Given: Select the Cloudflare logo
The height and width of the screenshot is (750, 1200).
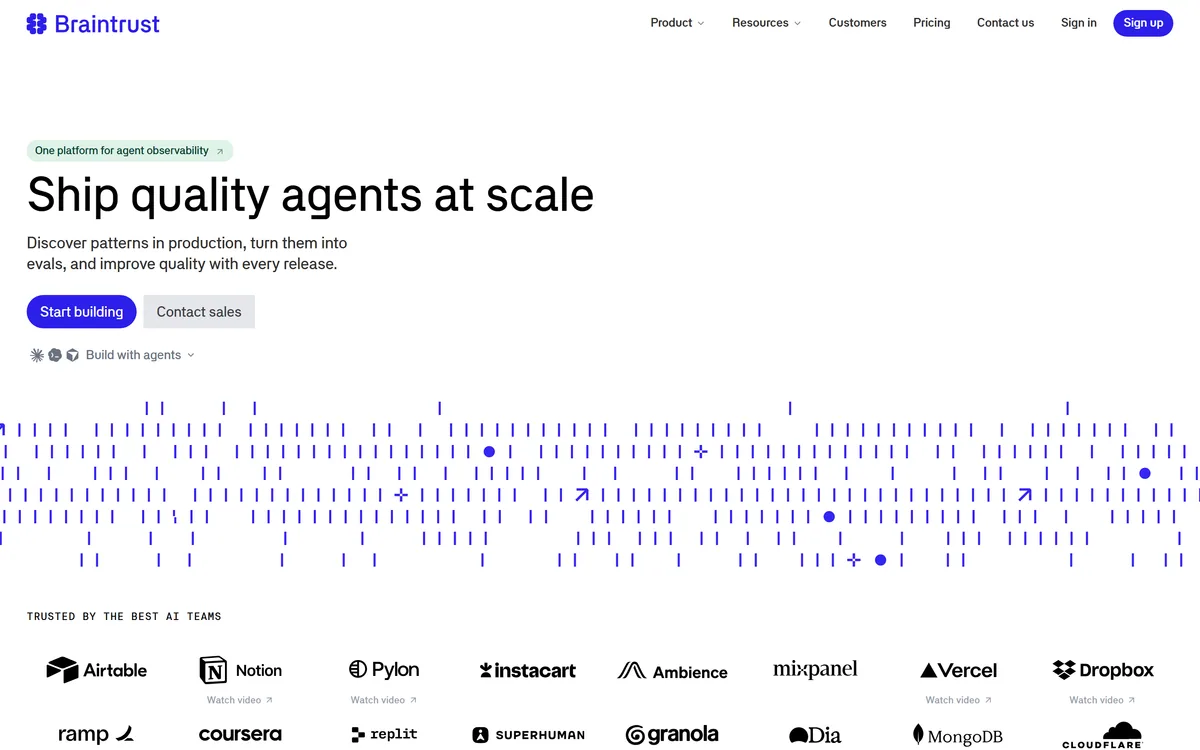Looking at the screenshot, I should pyautogui.click(x=1103, y=735).
